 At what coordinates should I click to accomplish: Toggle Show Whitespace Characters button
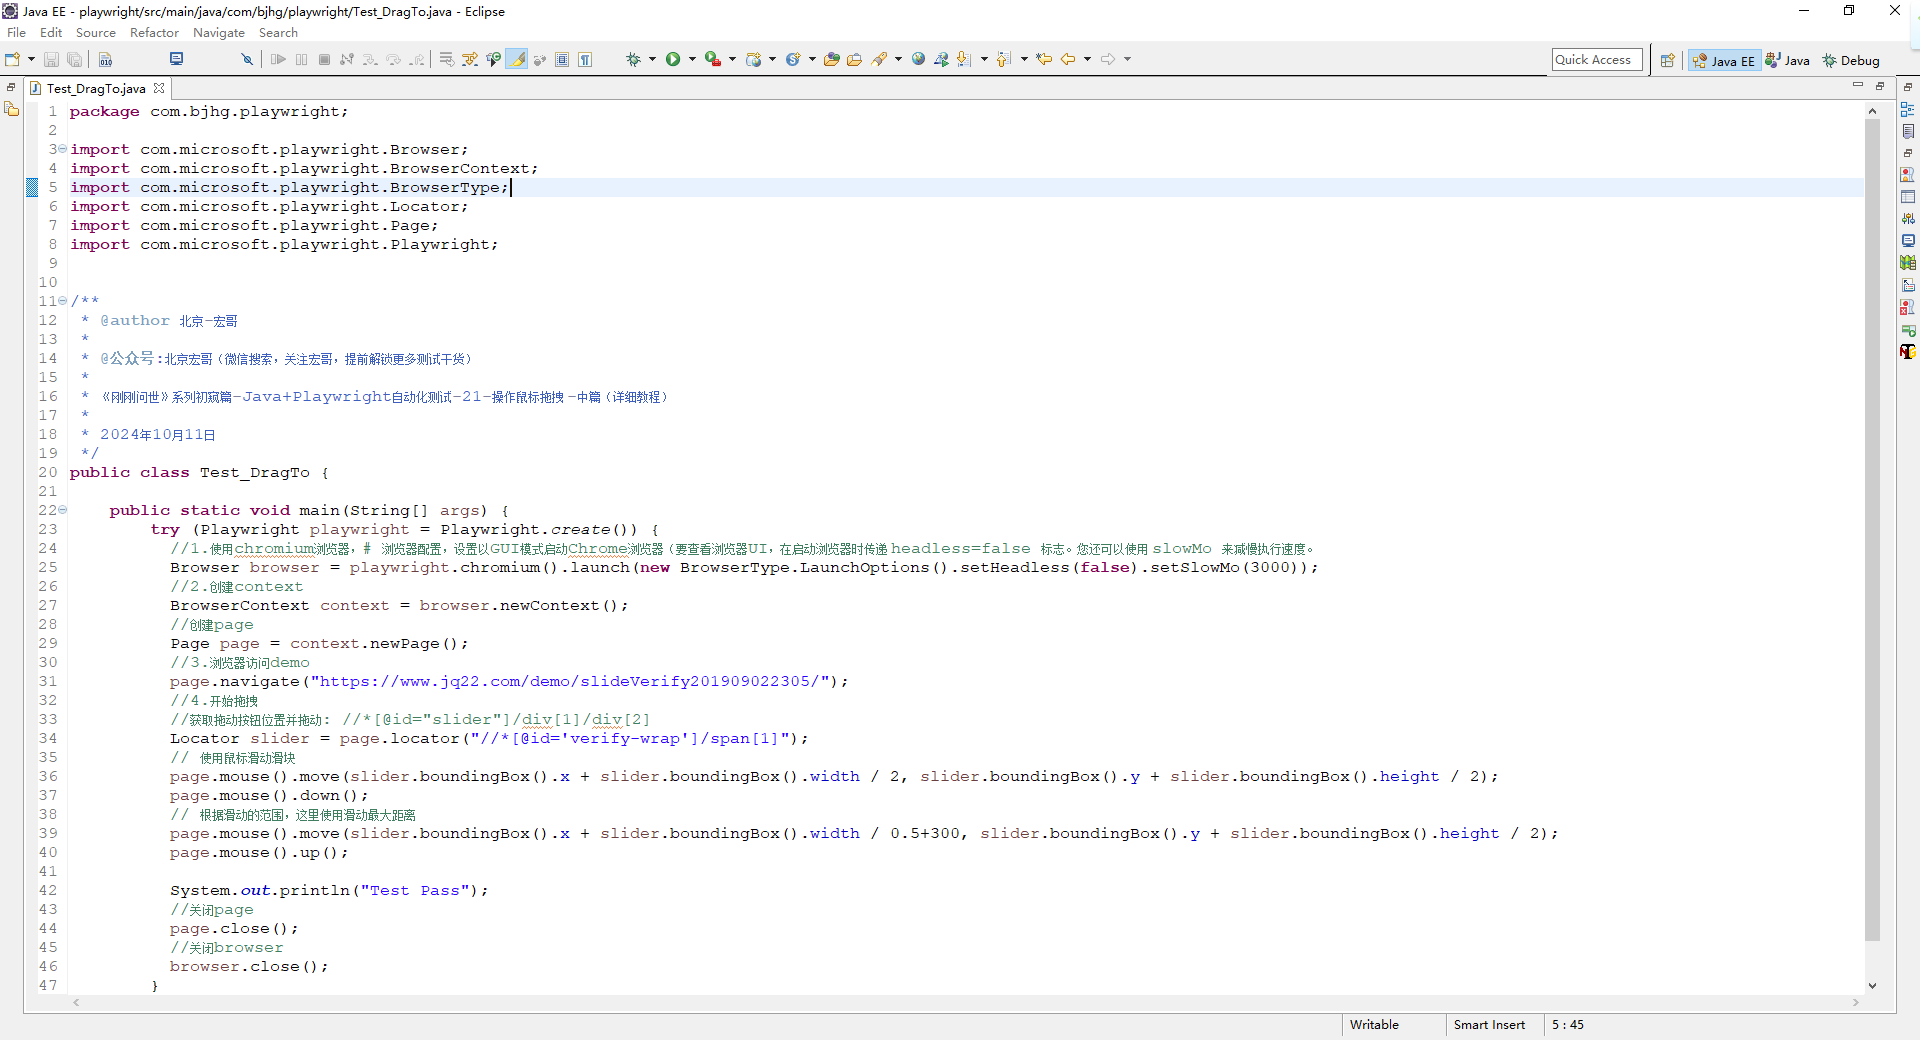tap(585, 60)
